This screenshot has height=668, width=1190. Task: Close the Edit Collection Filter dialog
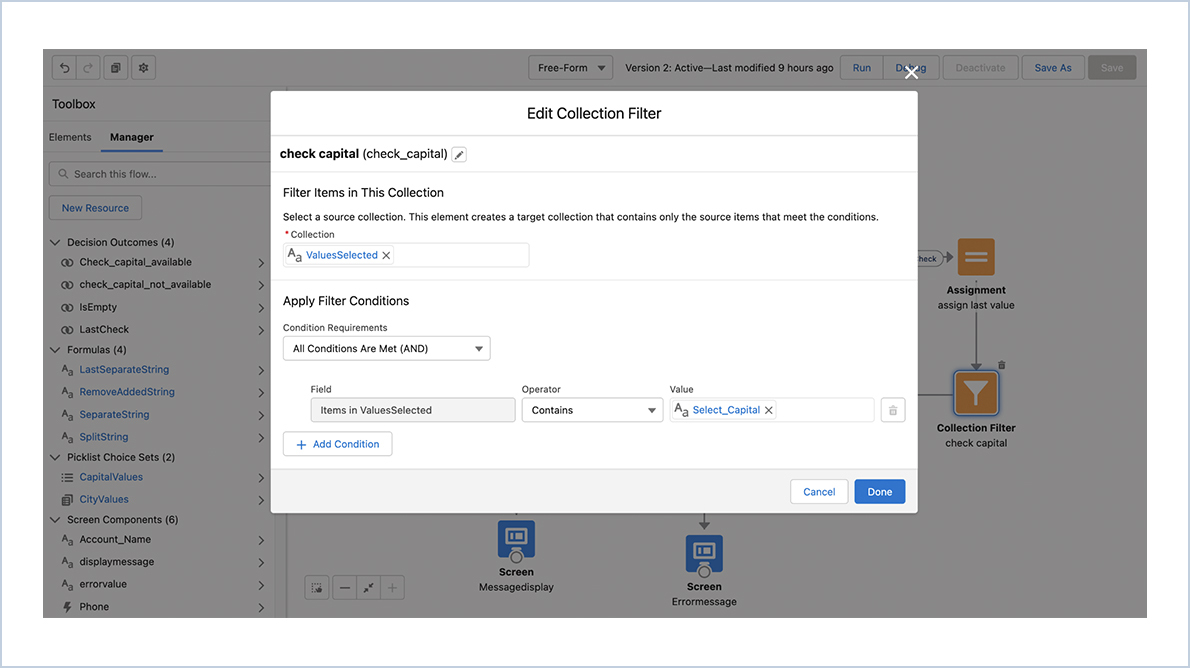coord(911,72)
